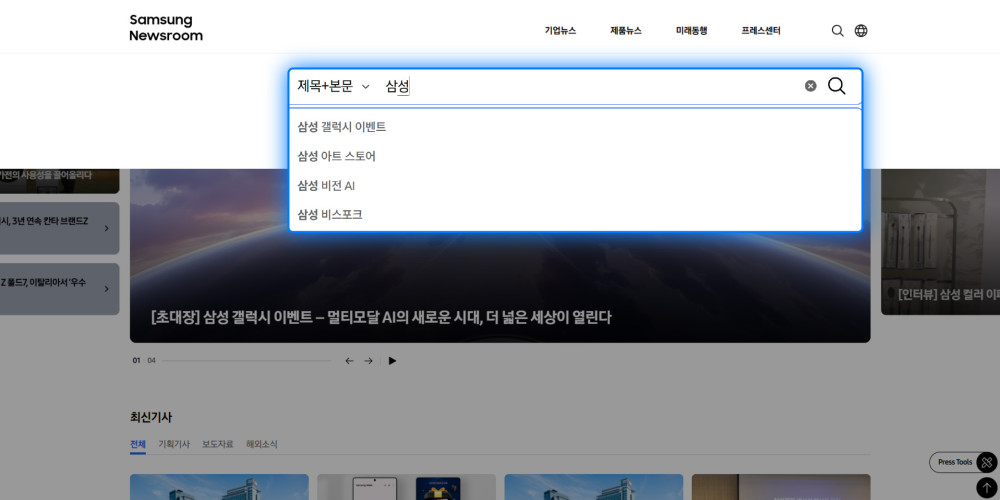Switch to the 보도자료 tab
Viewport: 1000px width, 500px height.
(x=217, y=444)
